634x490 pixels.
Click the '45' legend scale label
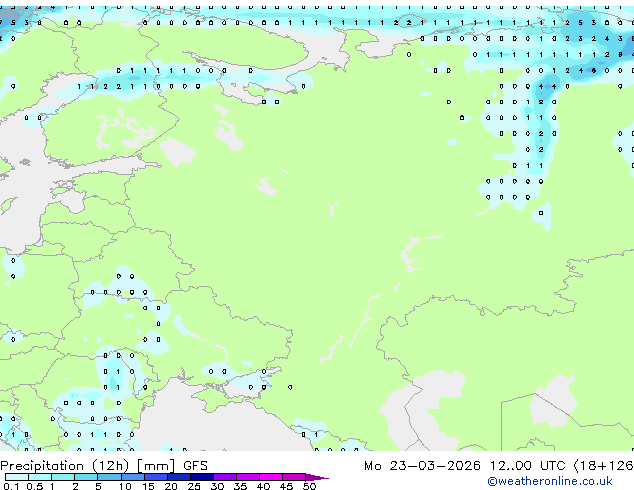pyautogui.click(x=286, y=486)
